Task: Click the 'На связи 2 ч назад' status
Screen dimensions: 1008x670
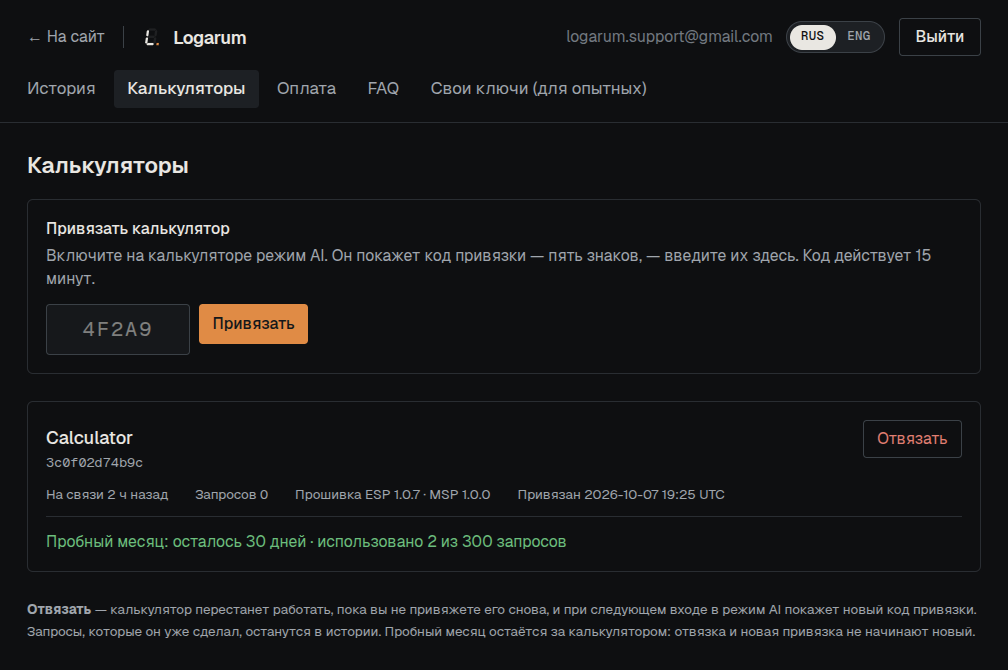Action: pyautogui.click(x=107, y=494)
